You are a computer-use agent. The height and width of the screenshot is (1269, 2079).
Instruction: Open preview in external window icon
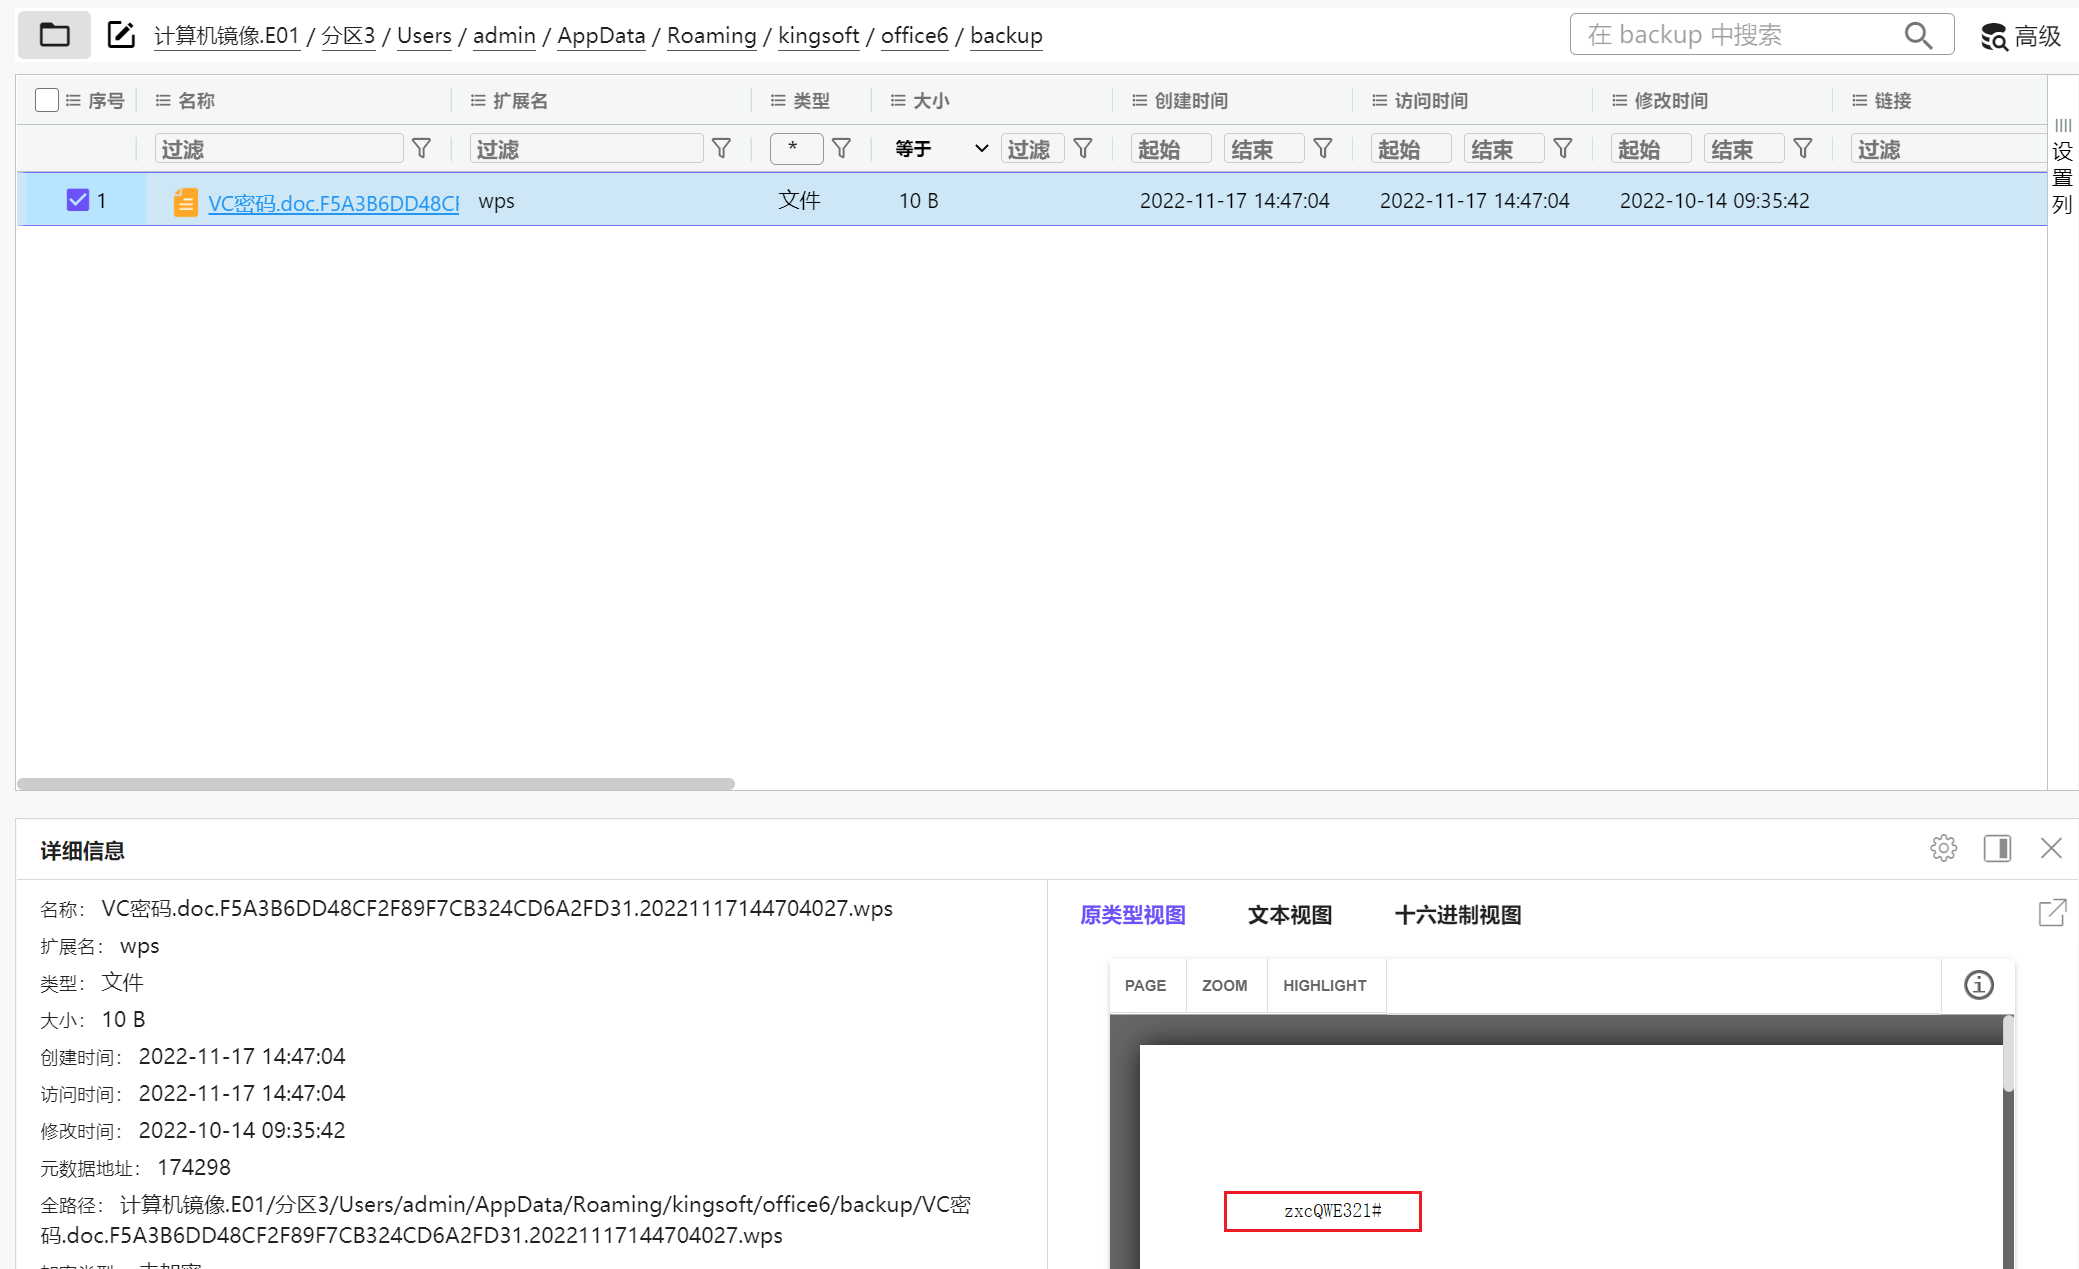[2052, 912]
